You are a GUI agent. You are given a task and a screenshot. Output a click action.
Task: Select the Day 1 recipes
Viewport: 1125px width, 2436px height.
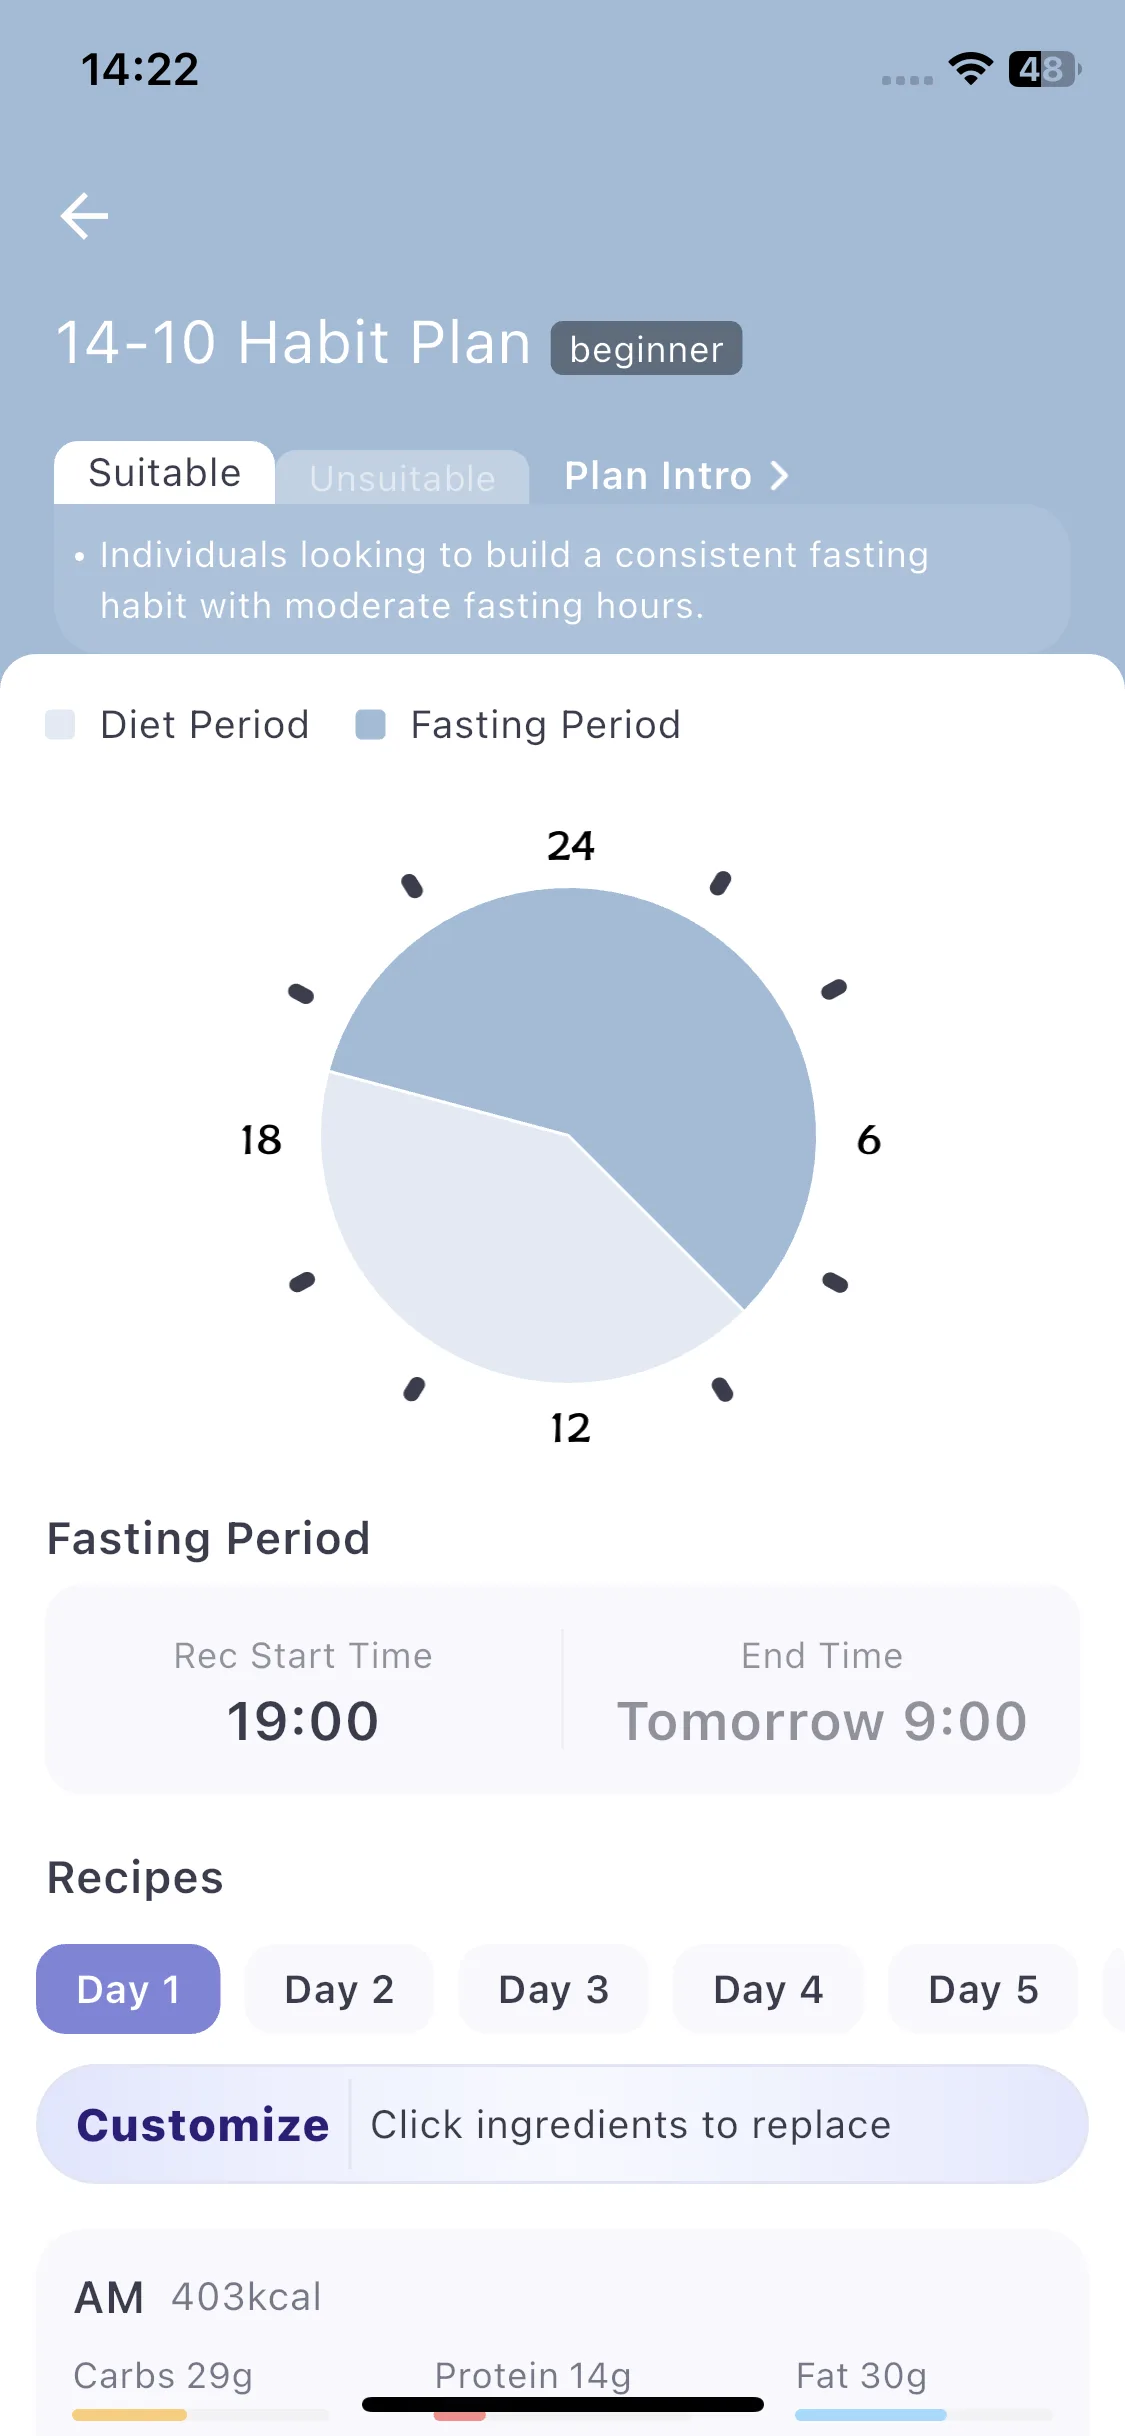coord(128,1989)
